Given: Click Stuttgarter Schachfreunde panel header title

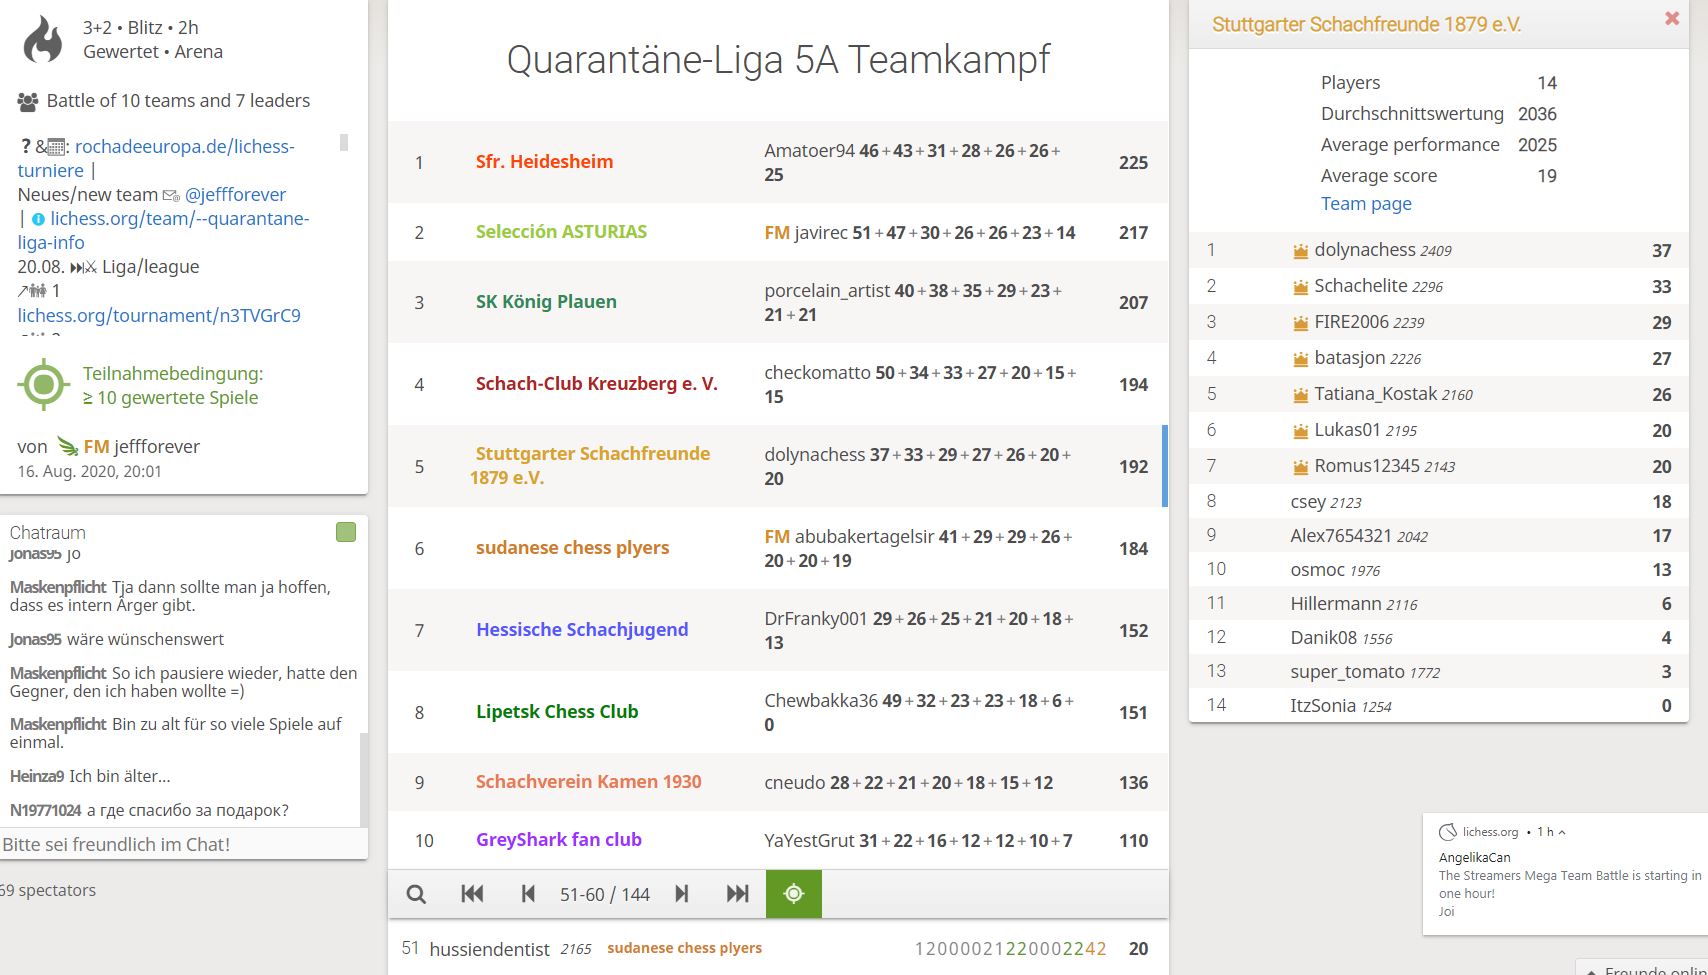Looking at the screenshot, I should [x=1366, y=25].
